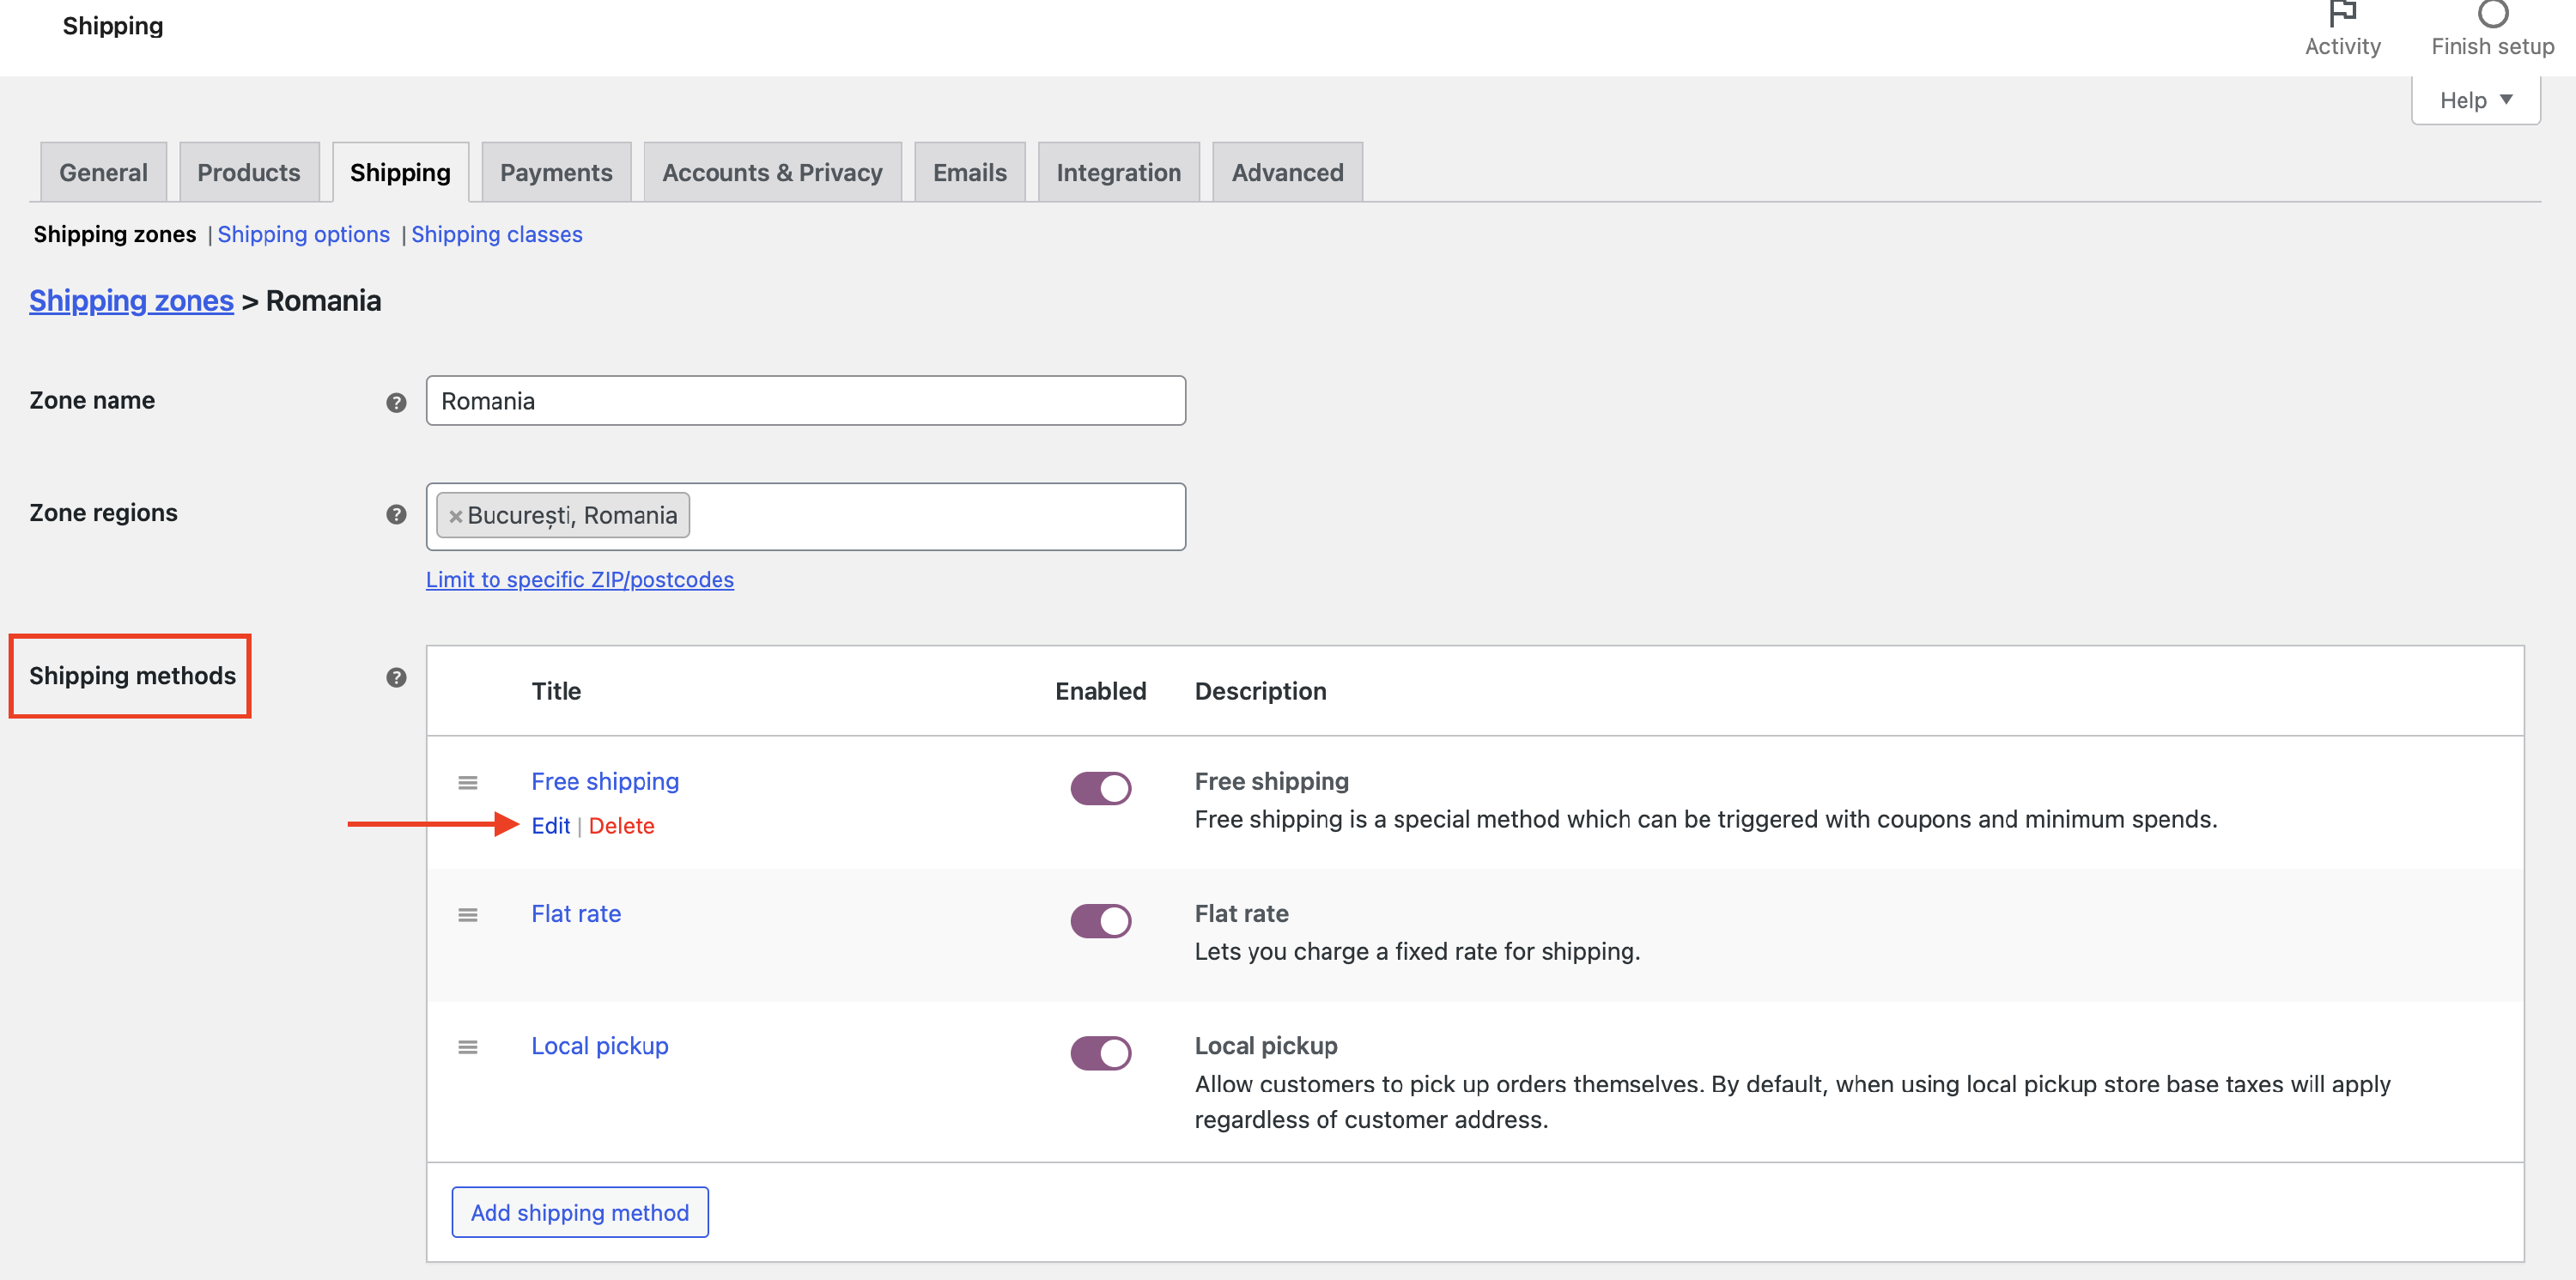Expand the Help dropdown
Image resolution: width=2576 pixels, height=1280 pixels.
[2475, 100]
